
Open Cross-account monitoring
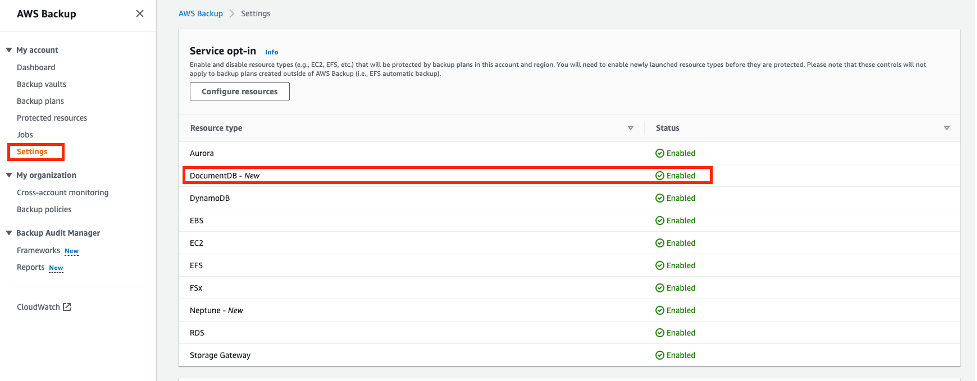point(62,193)
